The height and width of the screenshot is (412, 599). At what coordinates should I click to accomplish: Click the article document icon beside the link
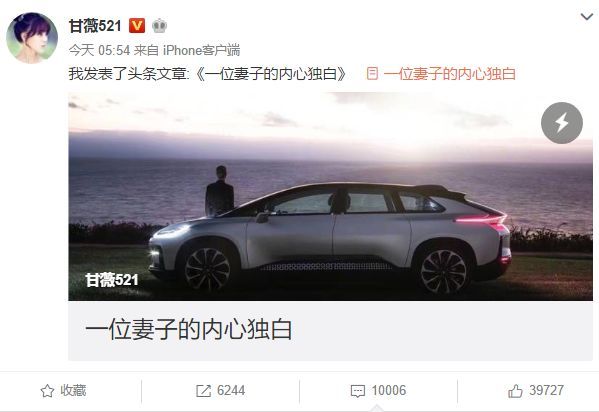pyautogui.click(x=372, y=73)
